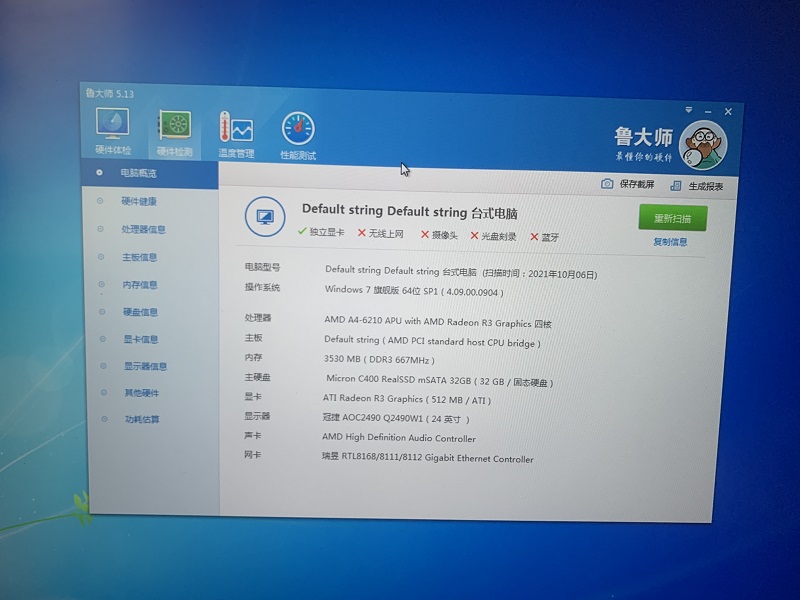Click the scan time text 2021年10月06日
The image size is (800, 600).
(561, 274)
